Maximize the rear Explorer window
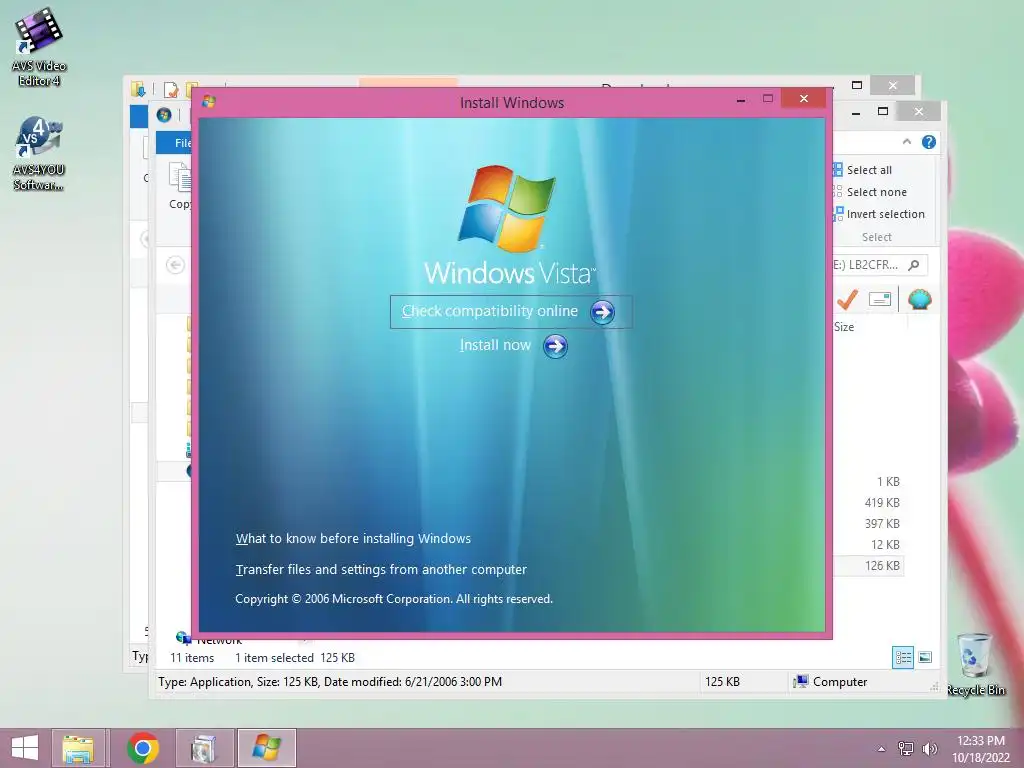1024x768 pixels. [x=857, y=85]
